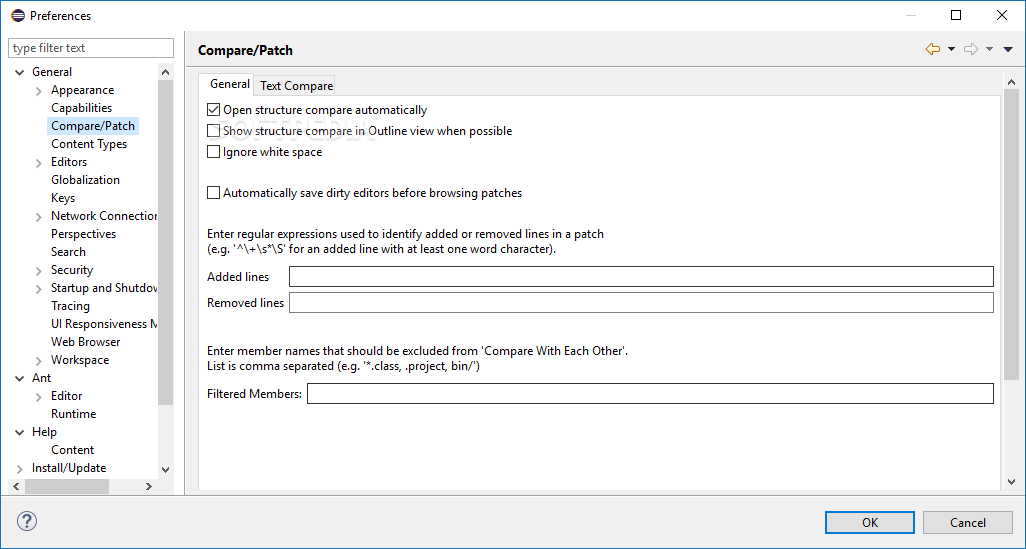Select Keys preference page

tap(63, 198)
